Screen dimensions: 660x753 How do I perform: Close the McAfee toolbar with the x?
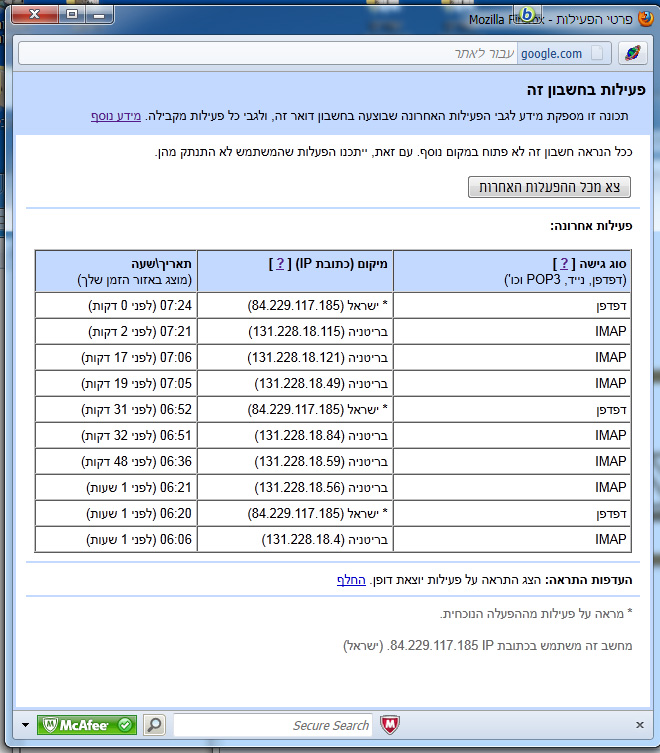639,725
